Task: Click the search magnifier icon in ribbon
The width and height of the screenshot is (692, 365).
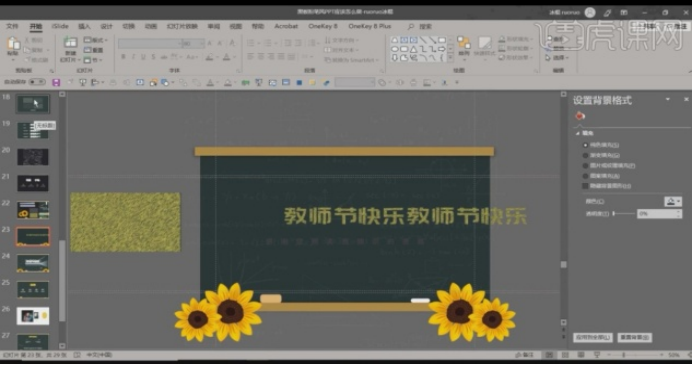Action: [411, 26]
